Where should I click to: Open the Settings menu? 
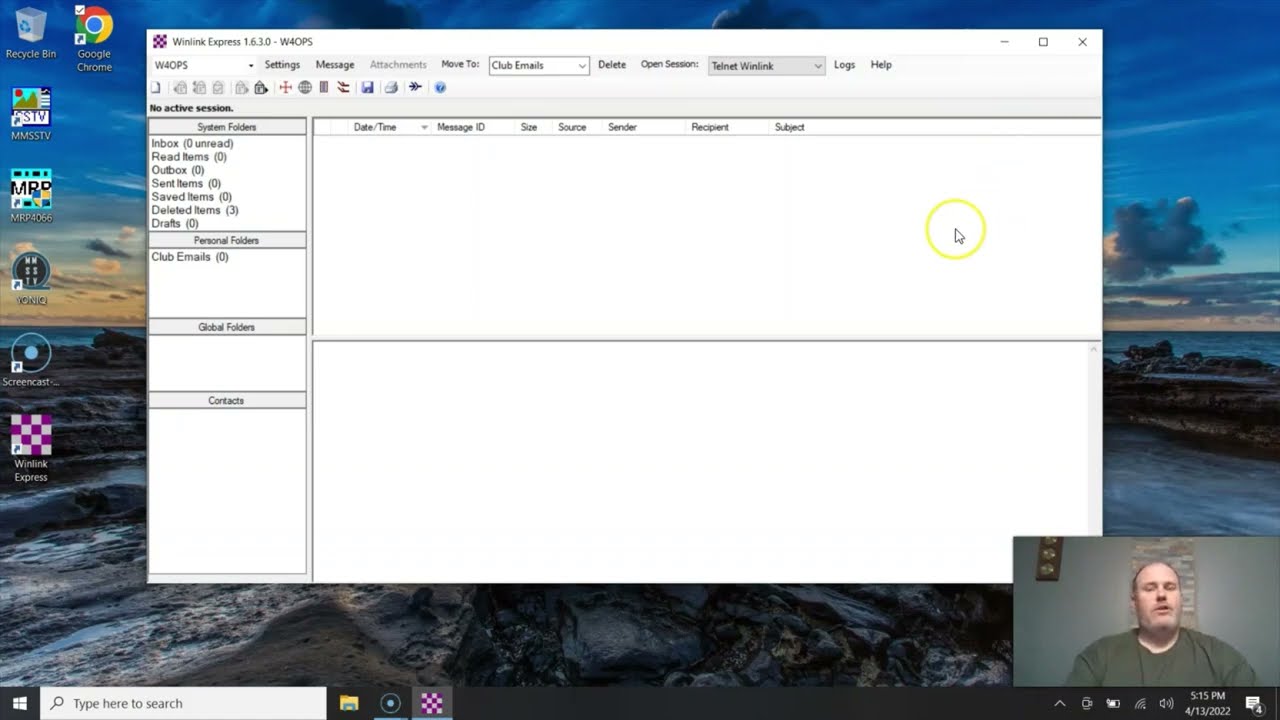click(282, 65)
